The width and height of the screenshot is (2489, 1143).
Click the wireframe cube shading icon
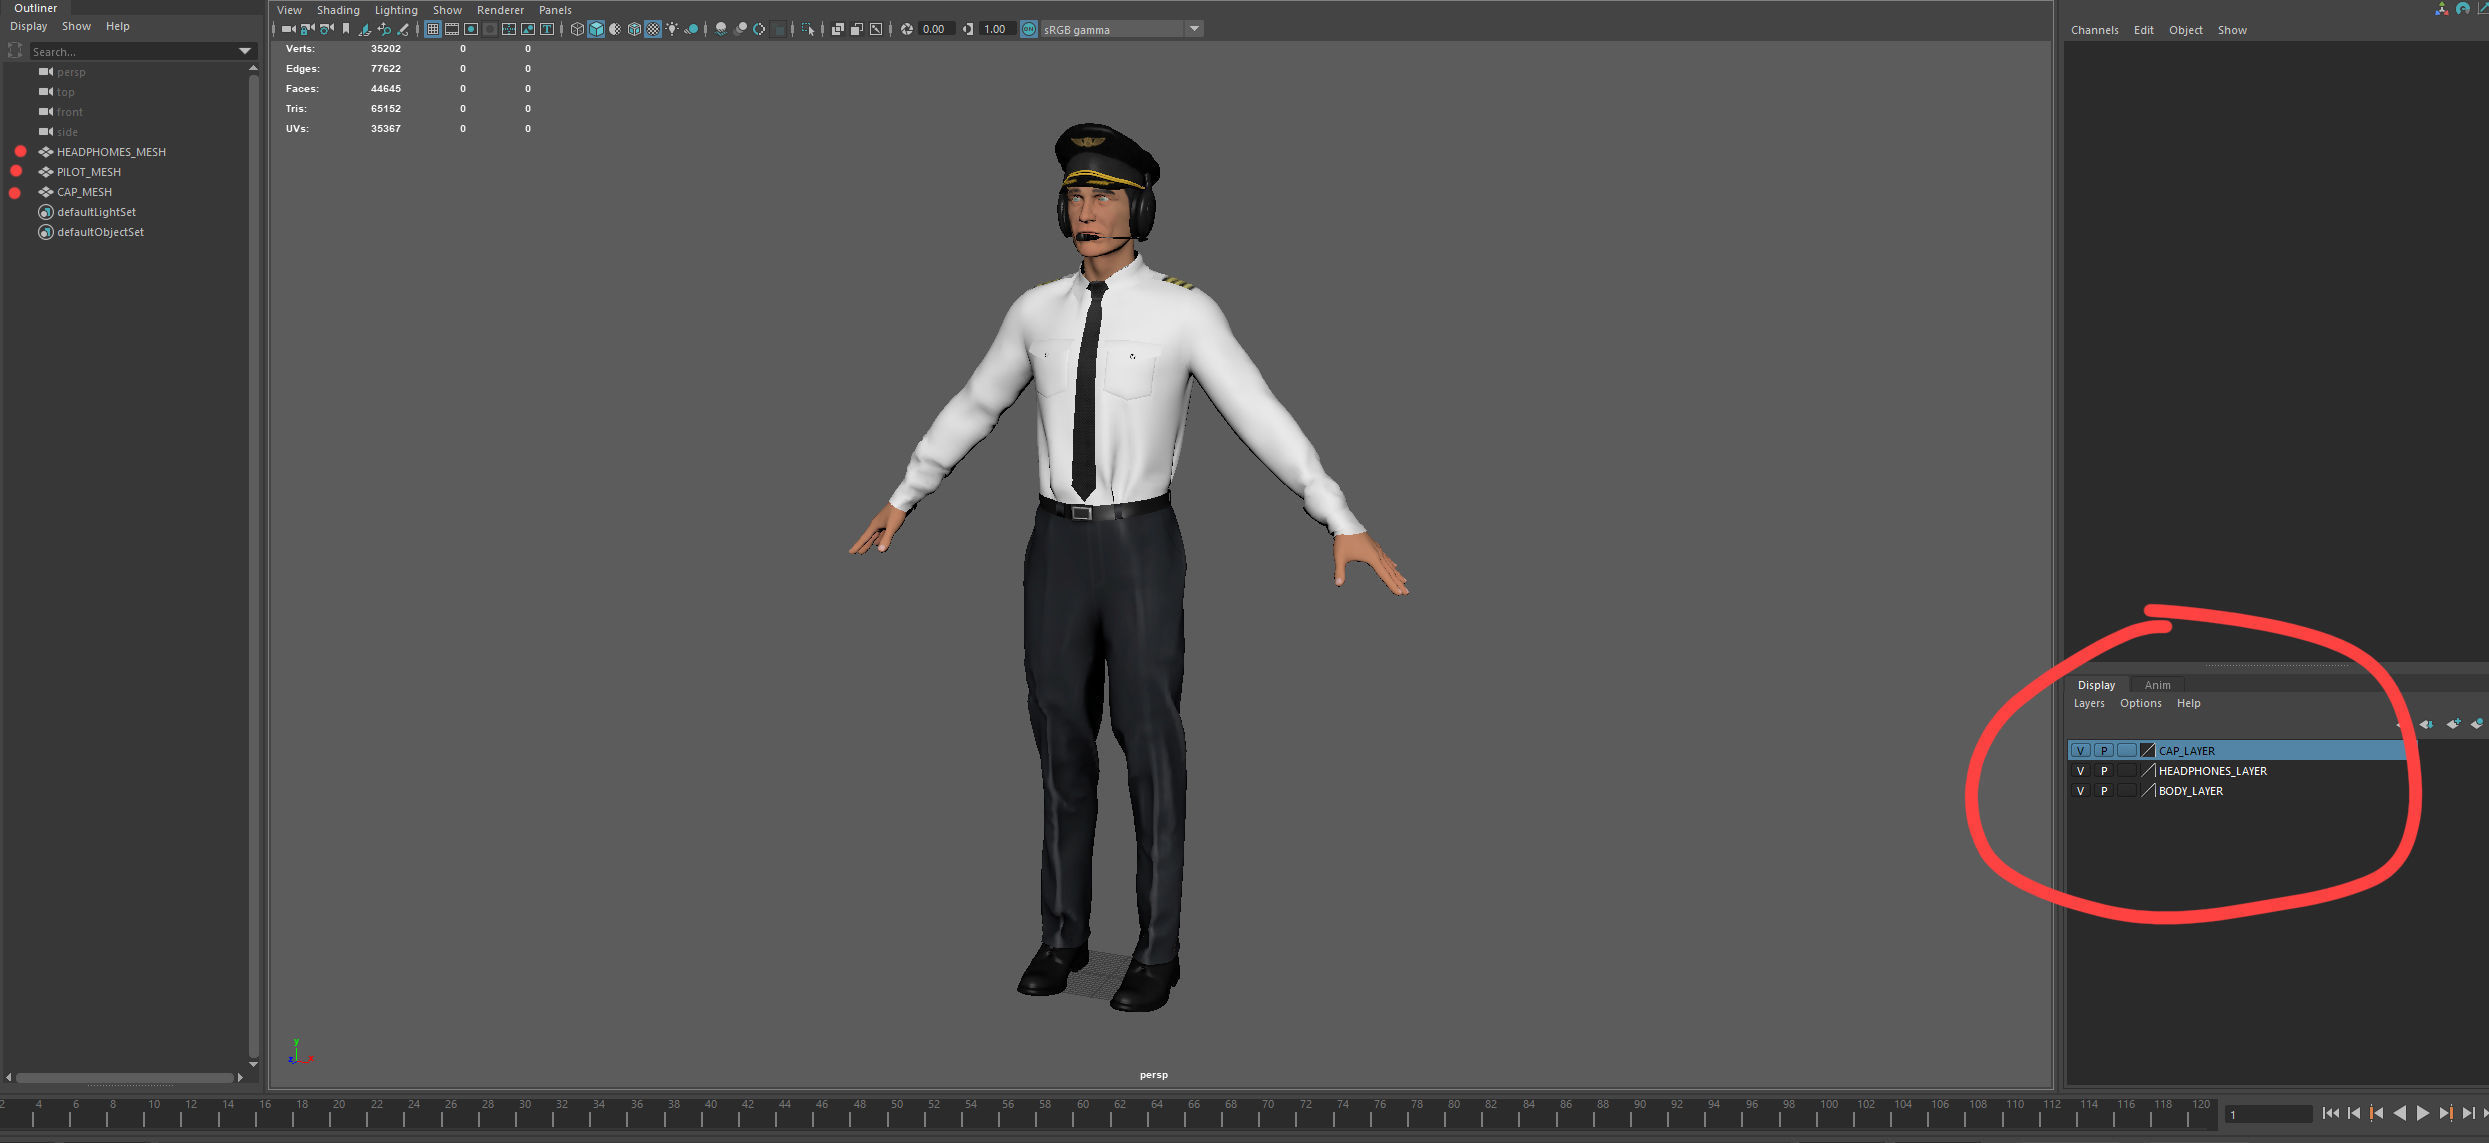coord(577,29)
